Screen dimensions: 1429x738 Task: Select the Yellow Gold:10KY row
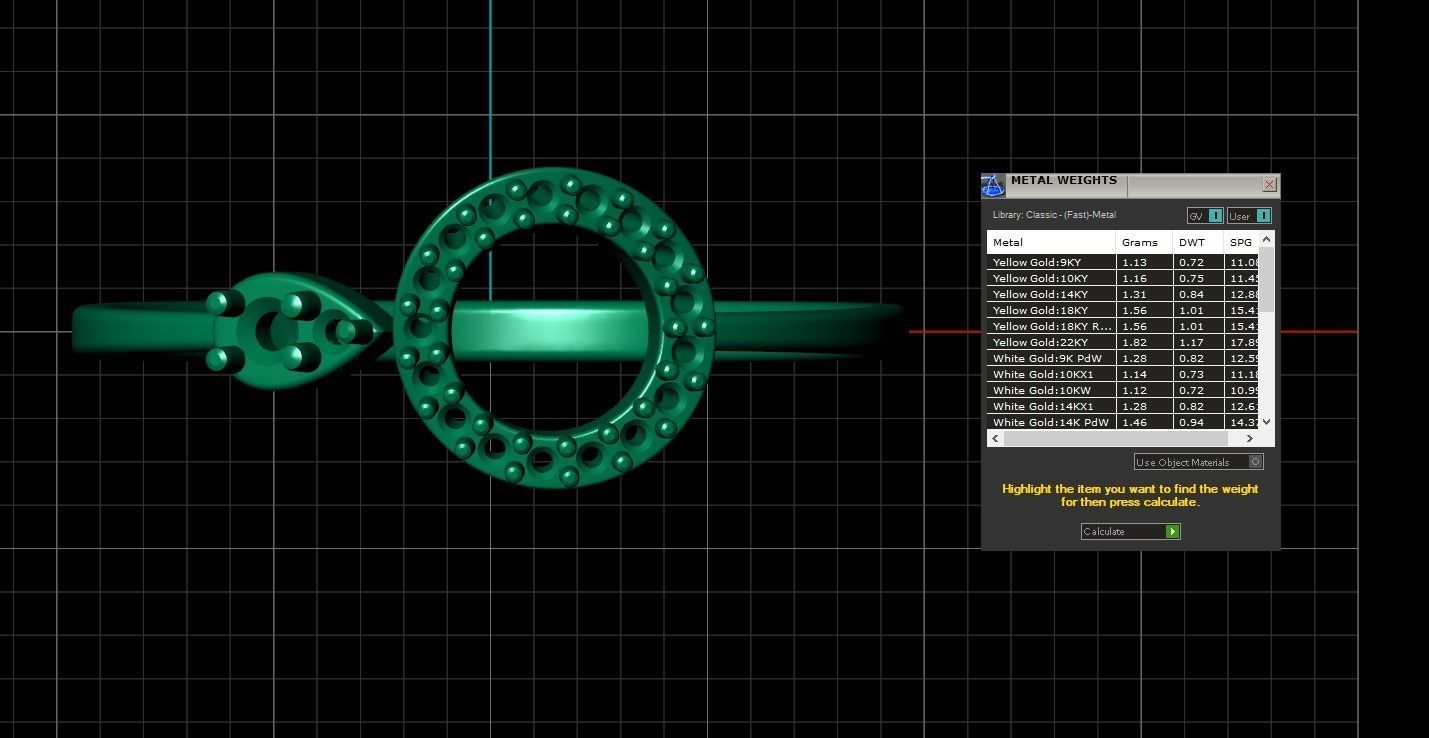1123,278
